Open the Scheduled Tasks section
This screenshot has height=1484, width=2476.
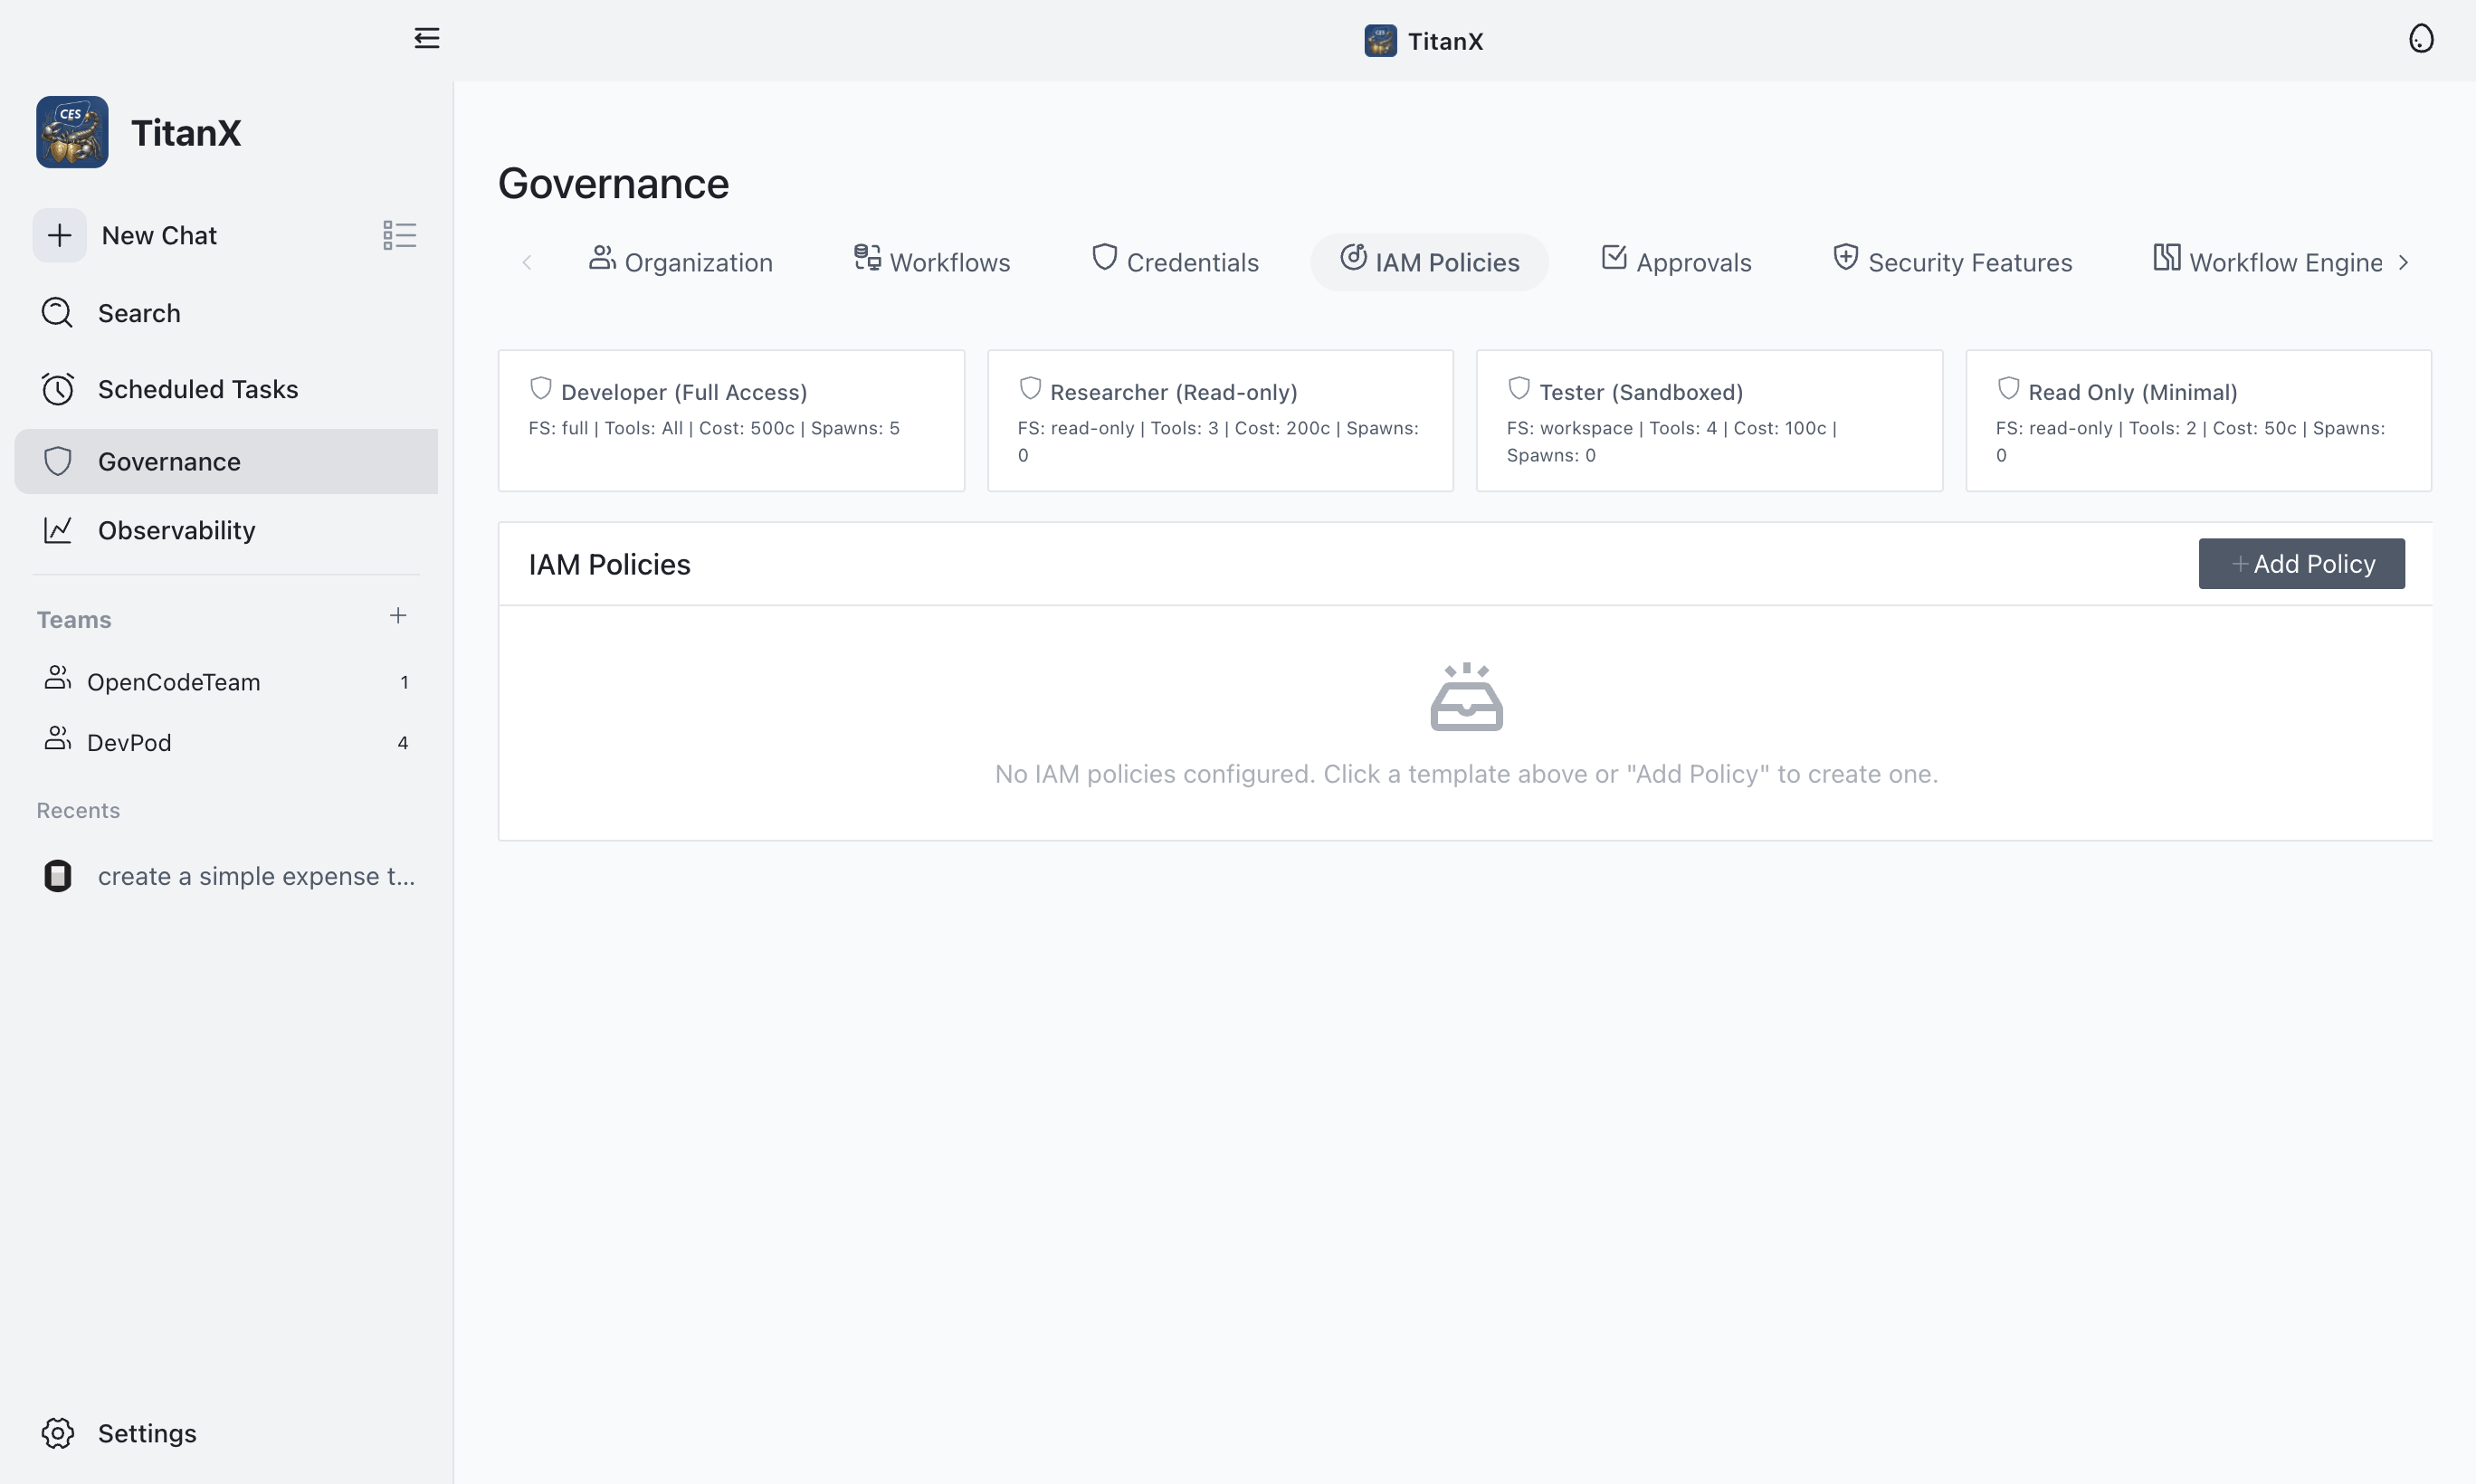point(197,389)
